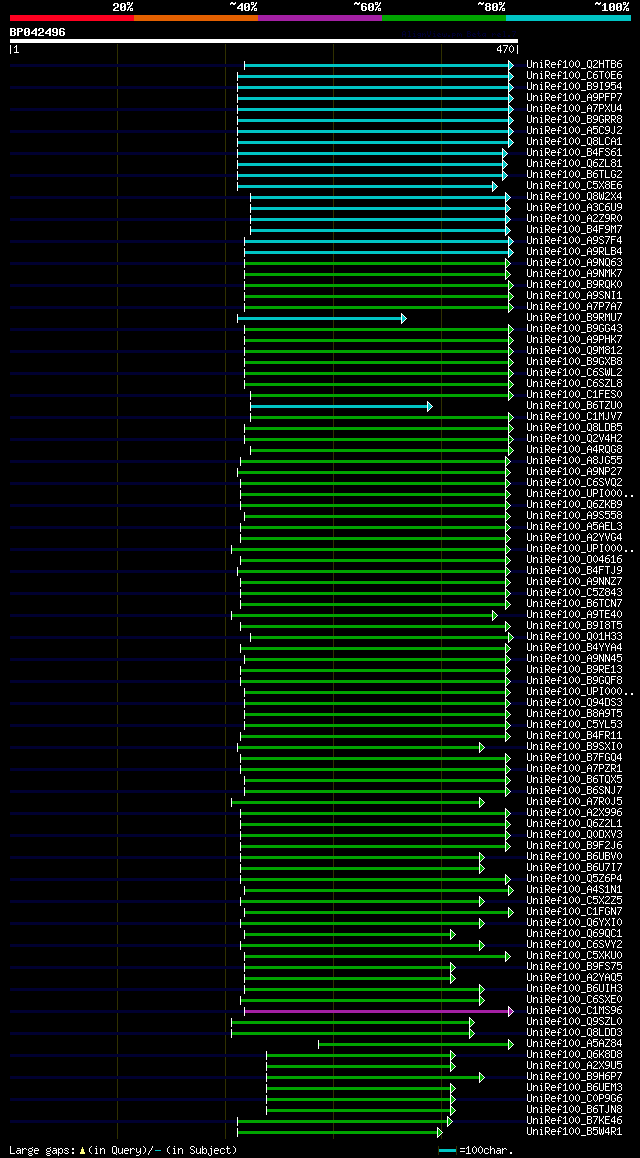Screen dimensions: 640x1158
Task: Select the UniRef100_Q2V4H2 label
Action: coord(574,439)
